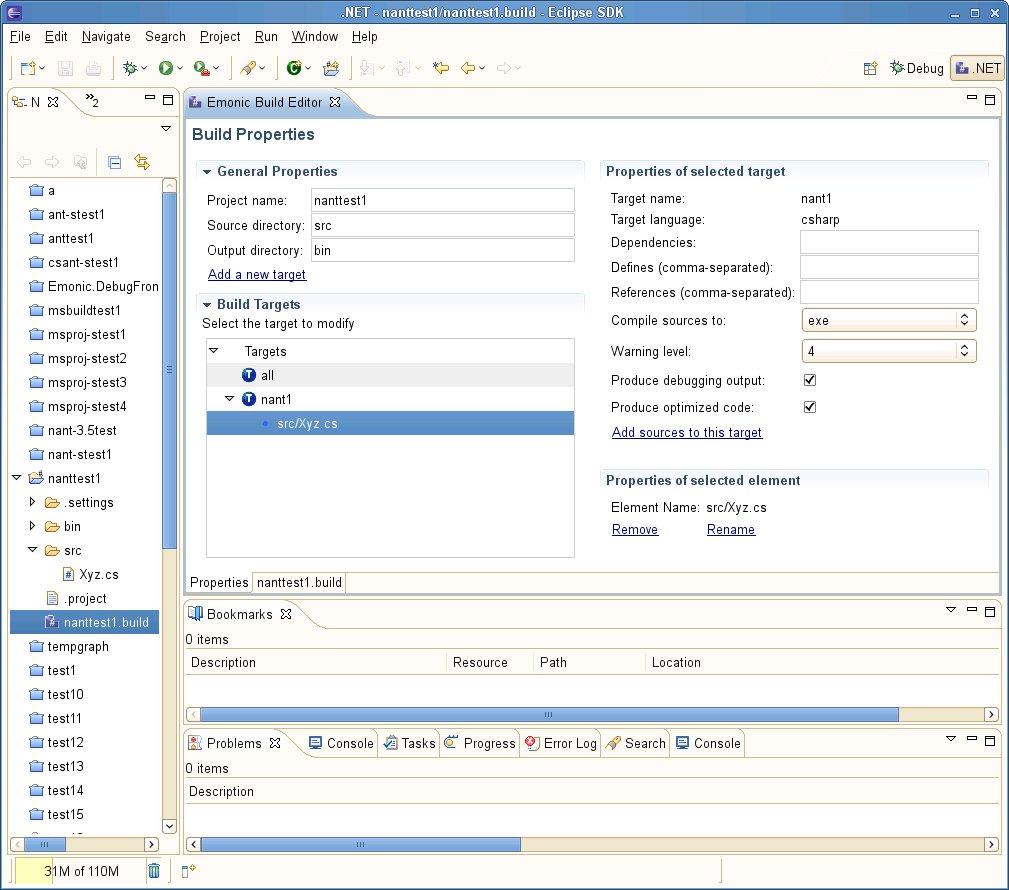1009x890 pixels.
Task: Click the Project name input field
Action: coord(442,201)
